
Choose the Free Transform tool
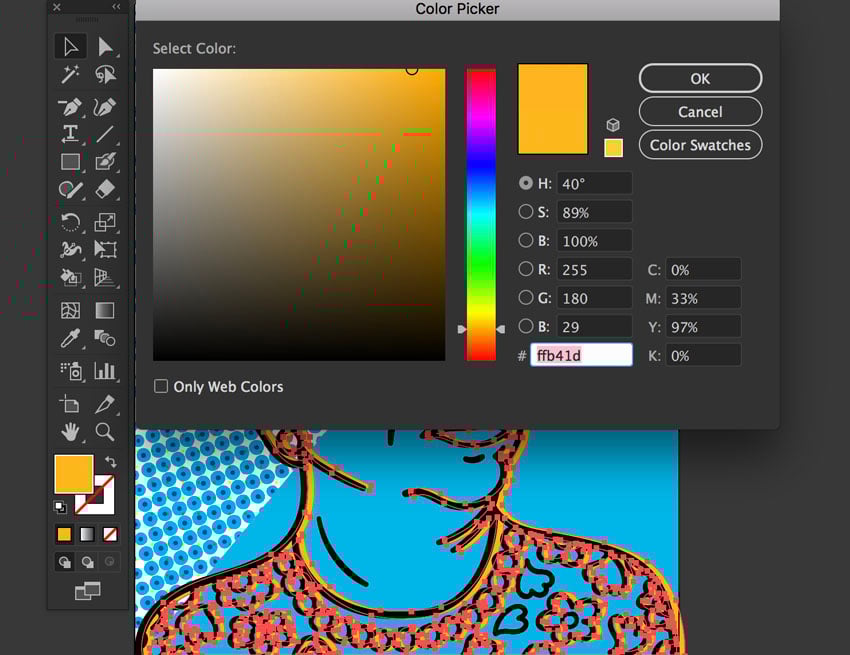tap(105, 249)
